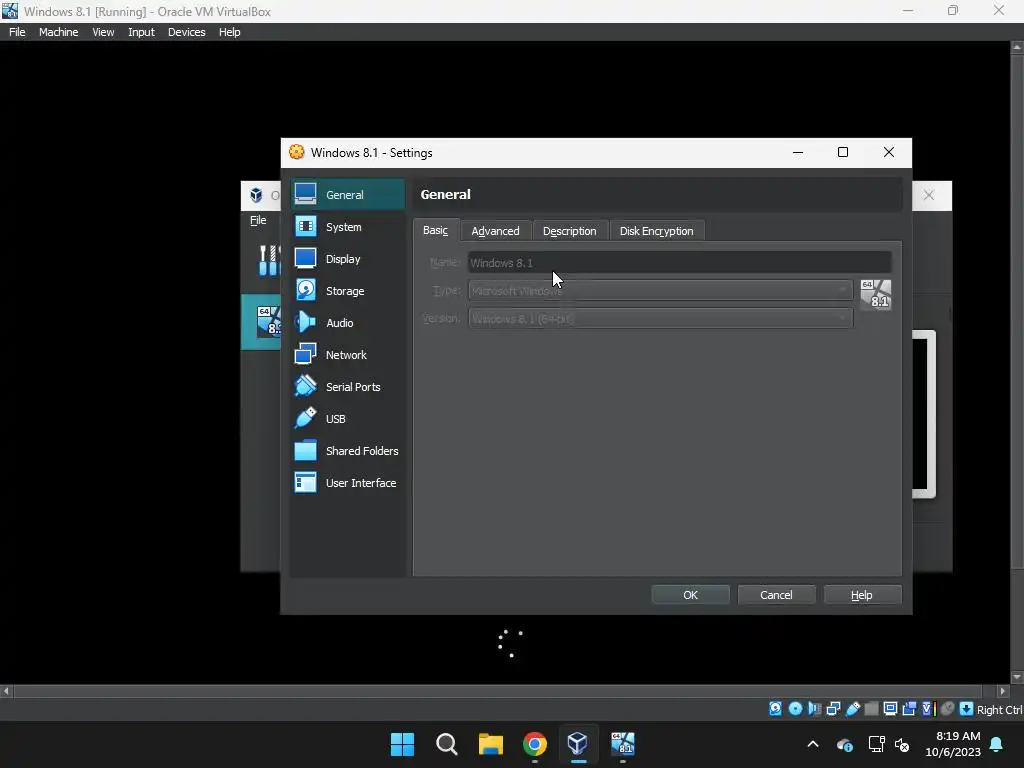This screenshot has width=1024, height=768.
Task: Switch to the Advanced tab
Action: tap(495, 231)
